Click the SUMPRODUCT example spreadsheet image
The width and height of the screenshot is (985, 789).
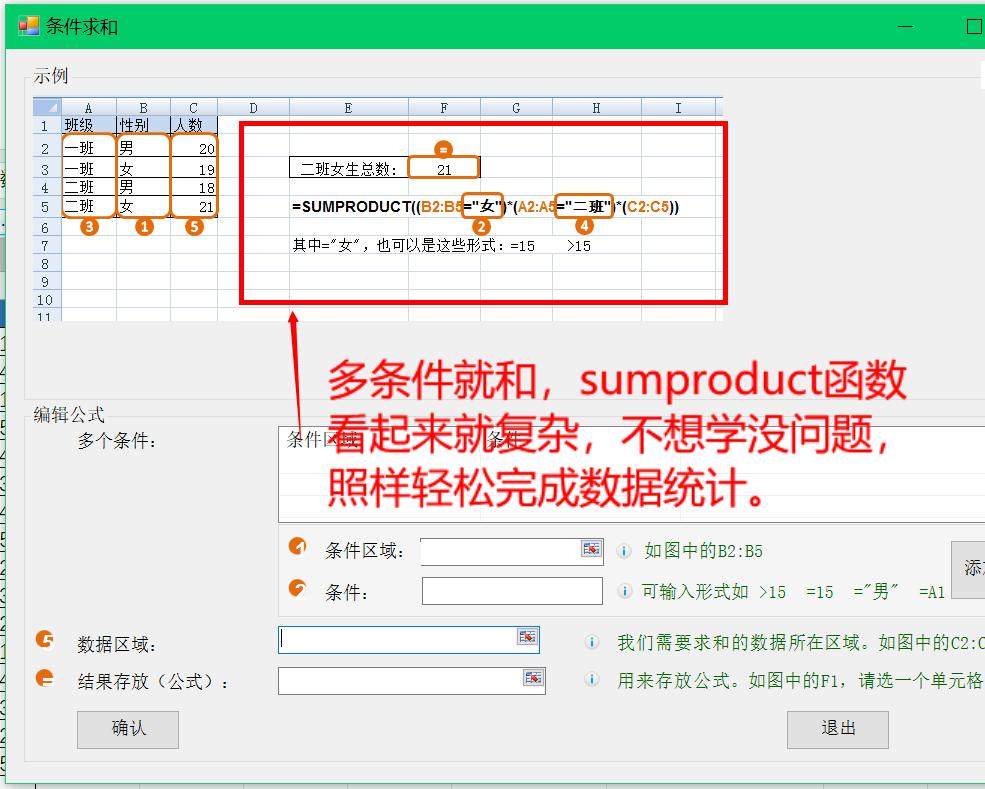(x=377, y=209)
